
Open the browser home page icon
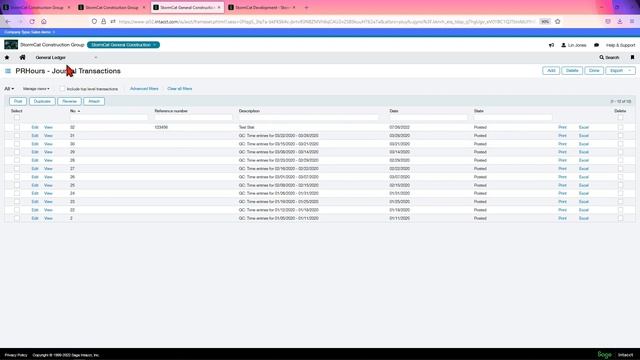click(44, 21)
